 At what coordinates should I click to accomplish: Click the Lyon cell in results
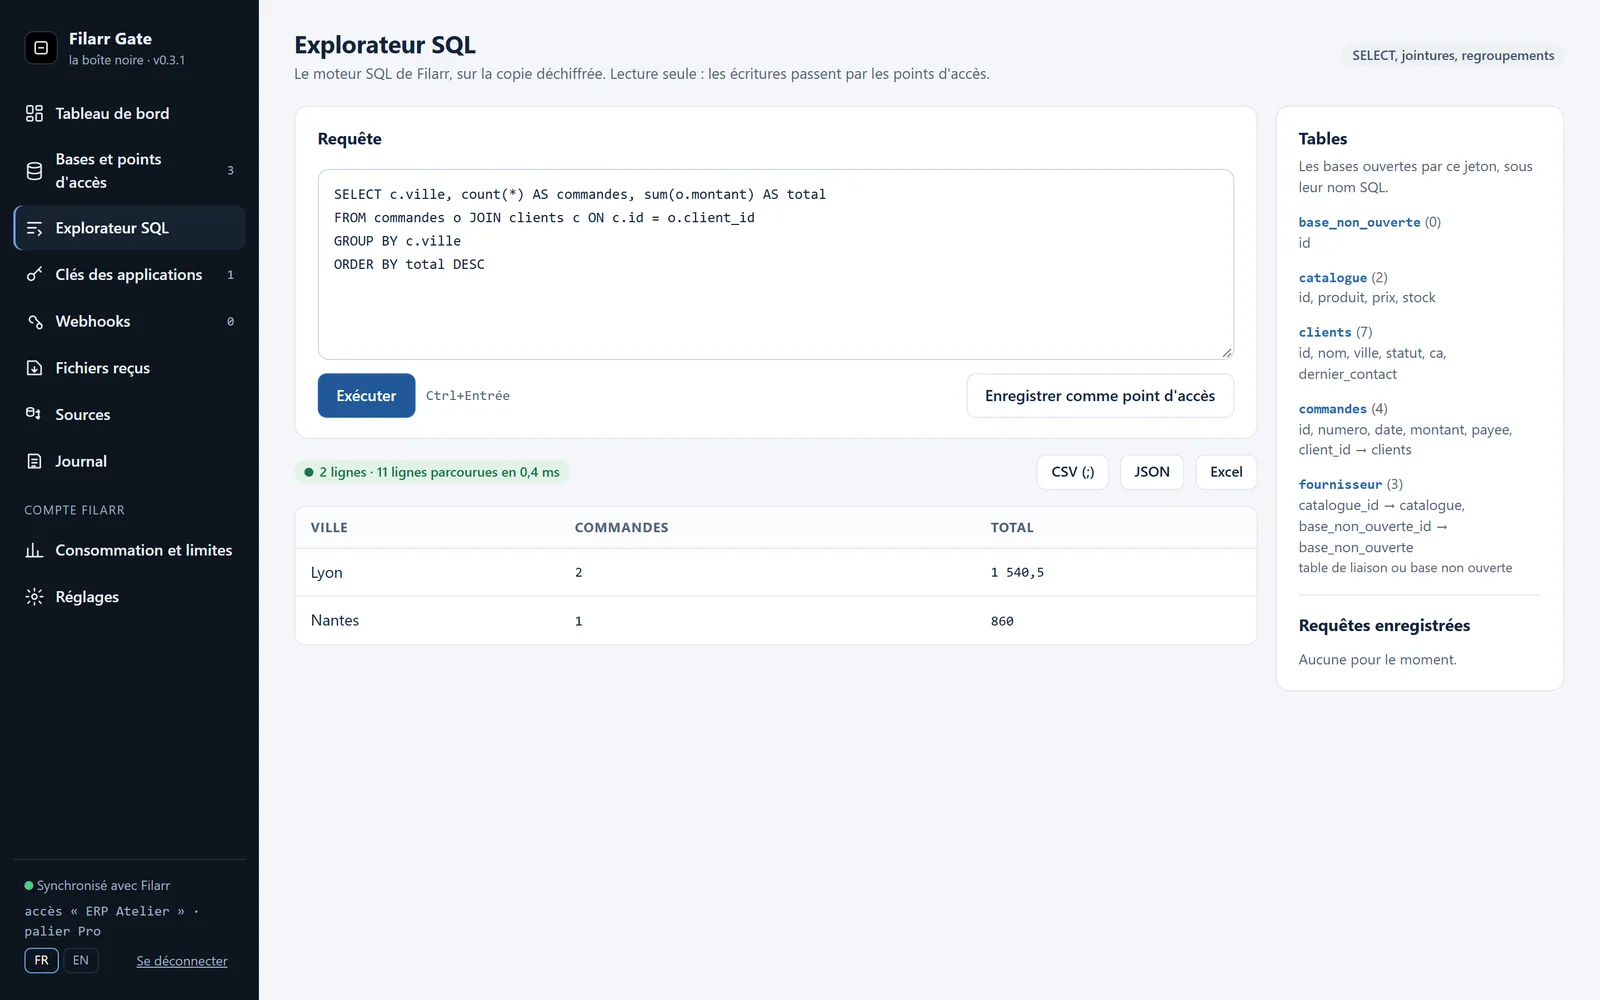click(x=327, y=573)
